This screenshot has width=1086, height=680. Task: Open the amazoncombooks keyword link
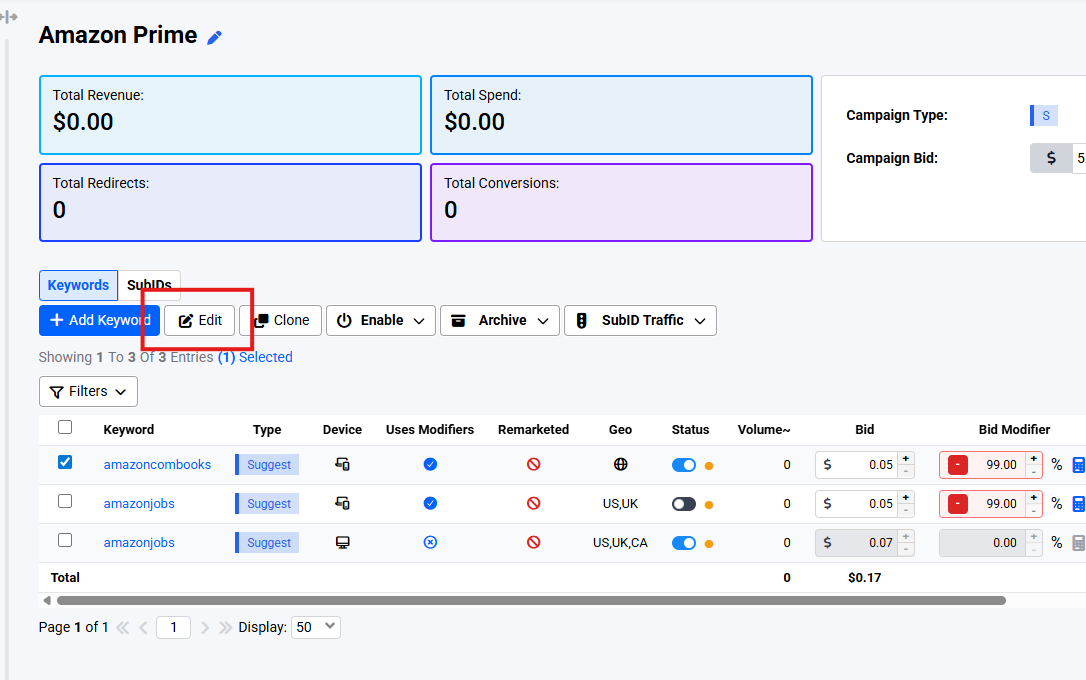[157, 465]
